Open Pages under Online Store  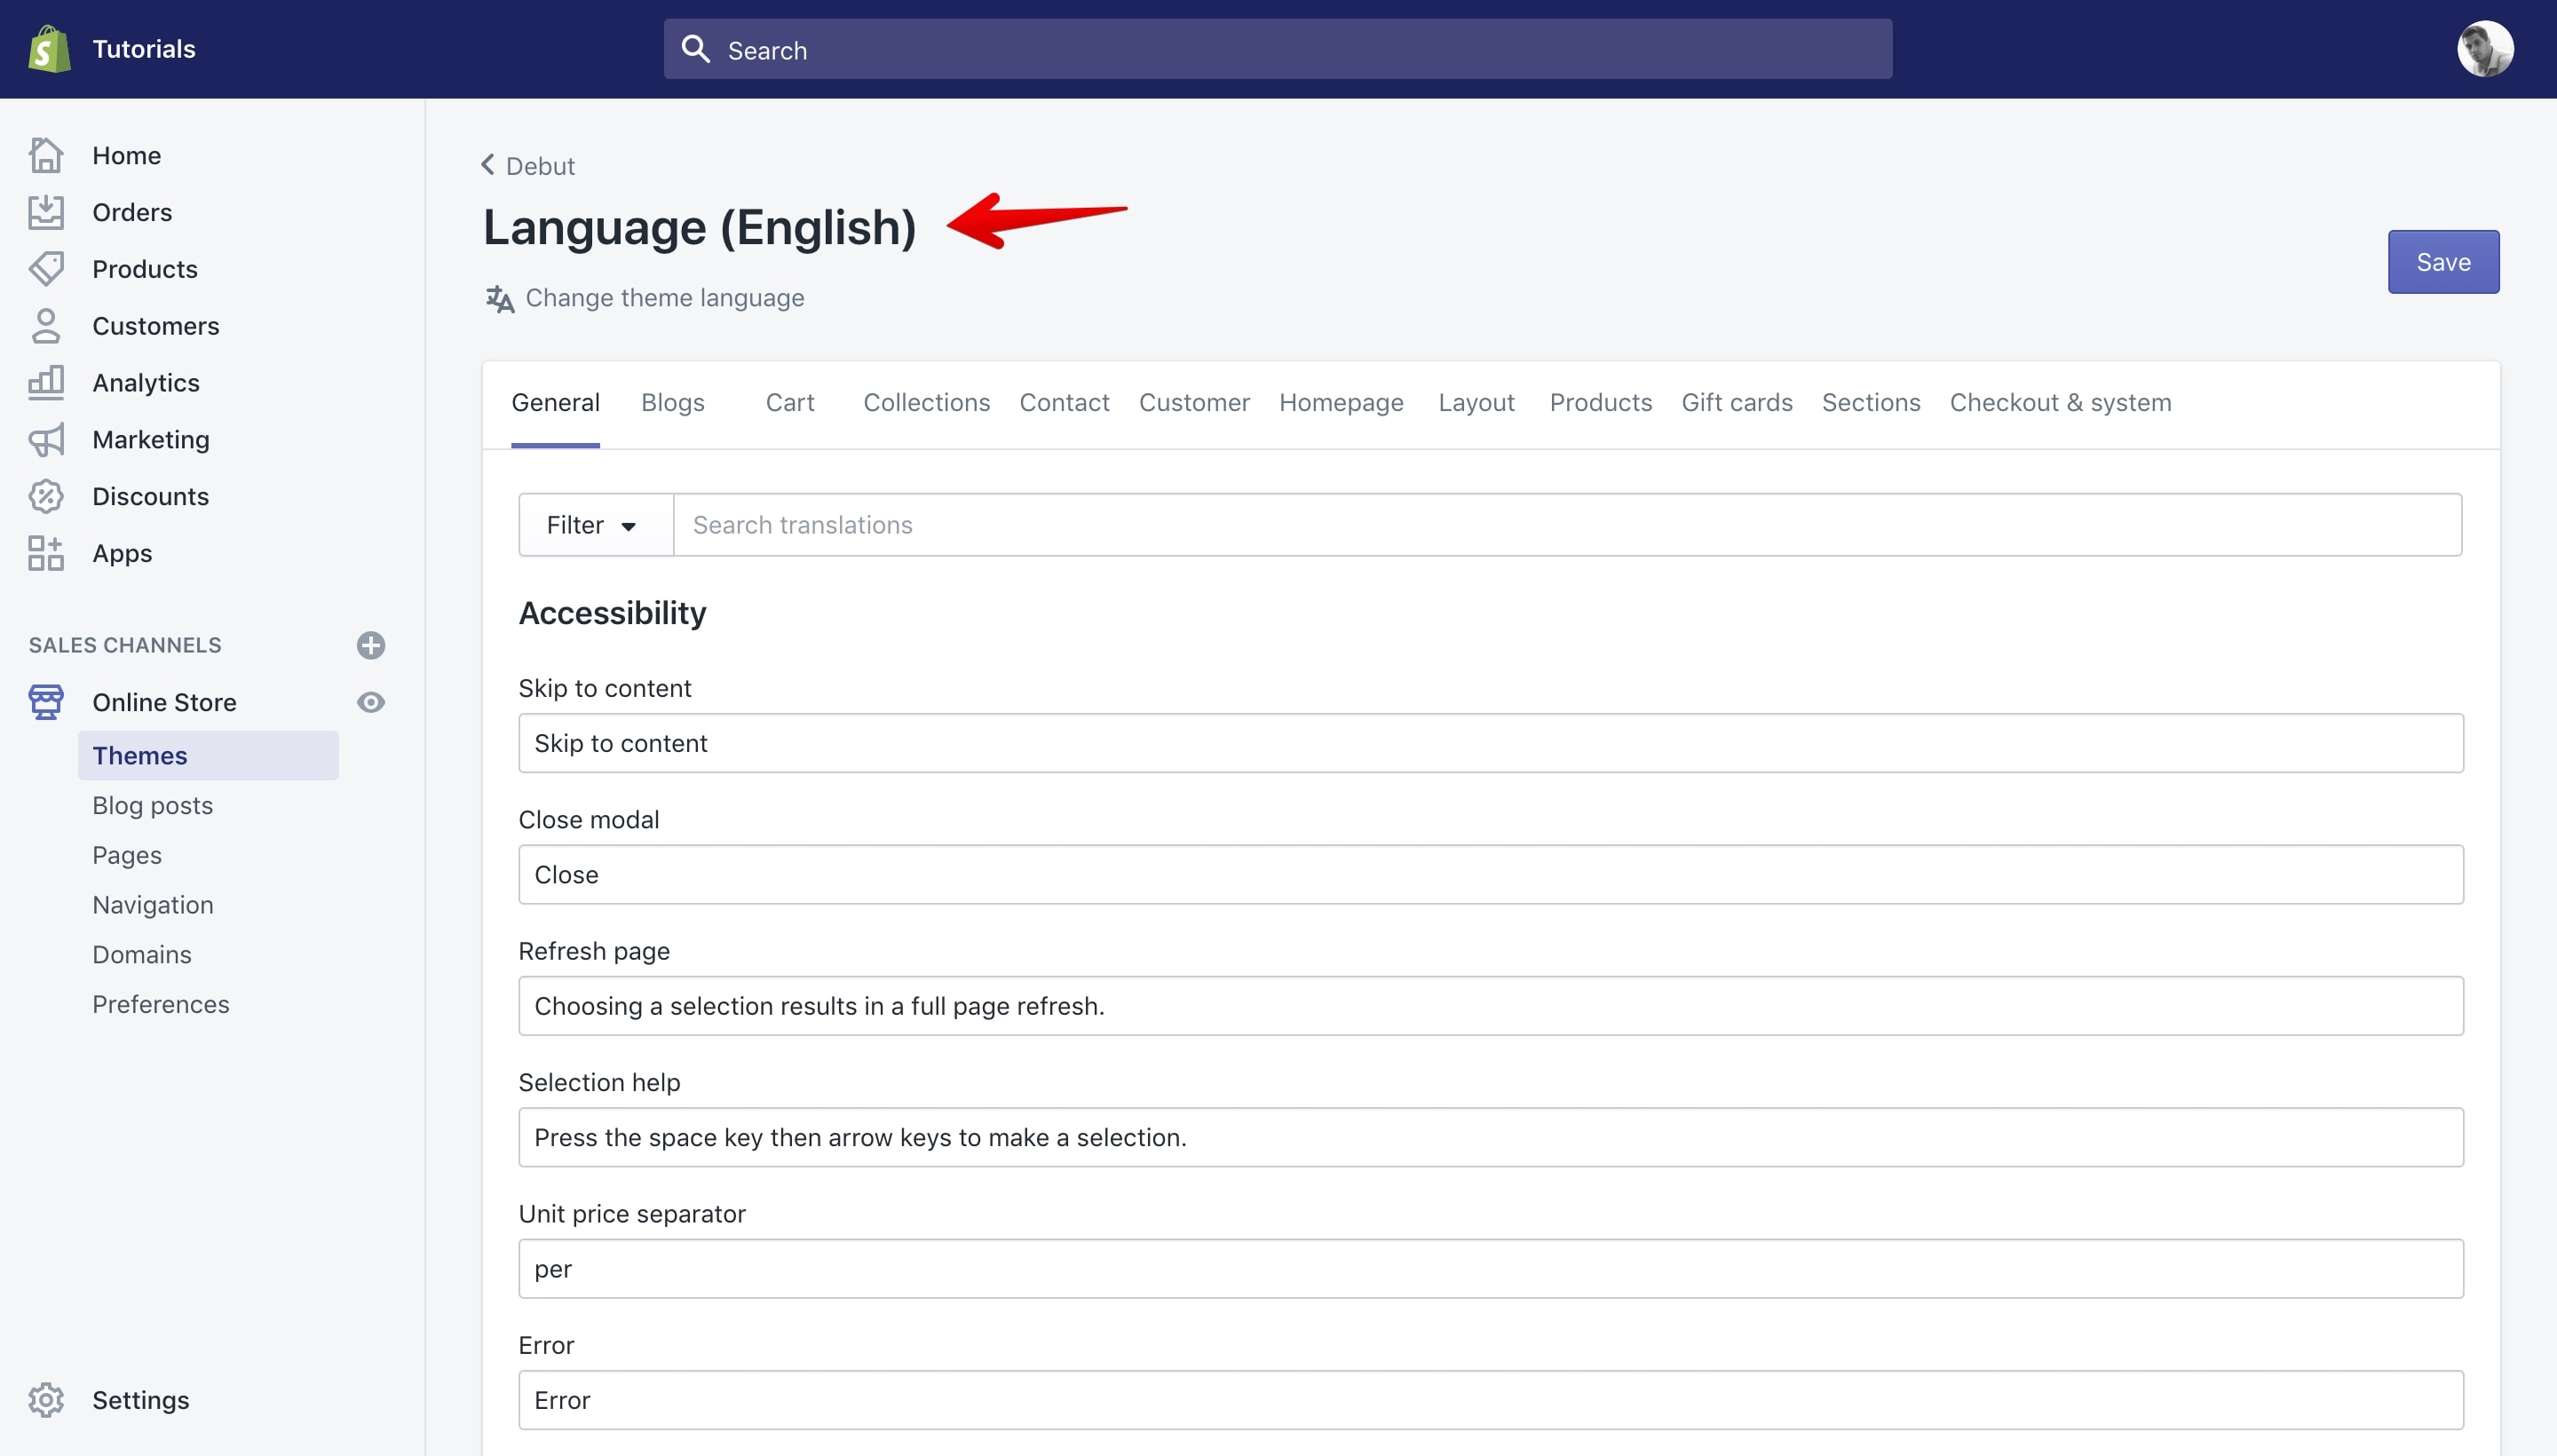(x=127, y=855)
